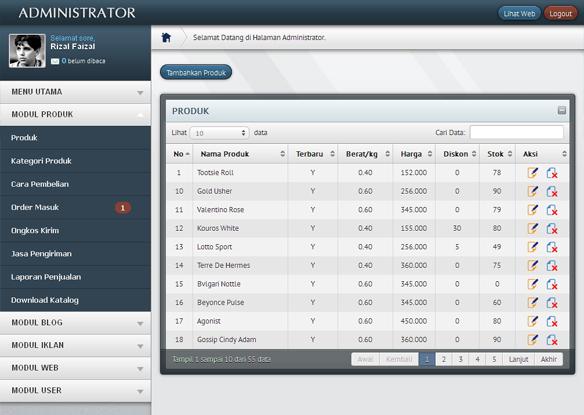Open Kategori Produk menu item
Viewport: 584px width, 415px height.
click(x=75, y=161)
